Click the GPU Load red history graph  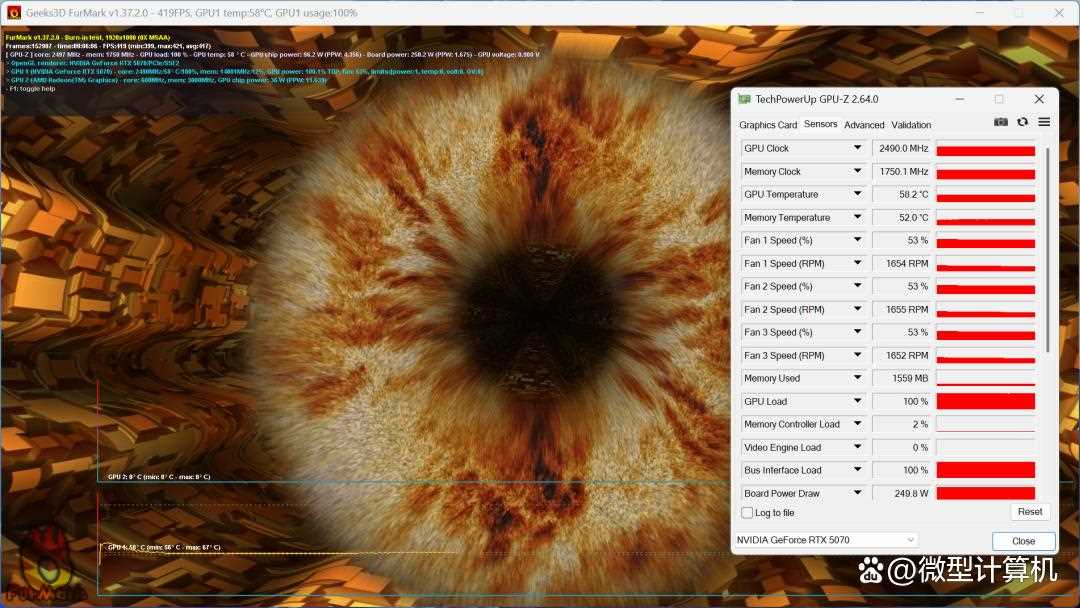point(986,401)
